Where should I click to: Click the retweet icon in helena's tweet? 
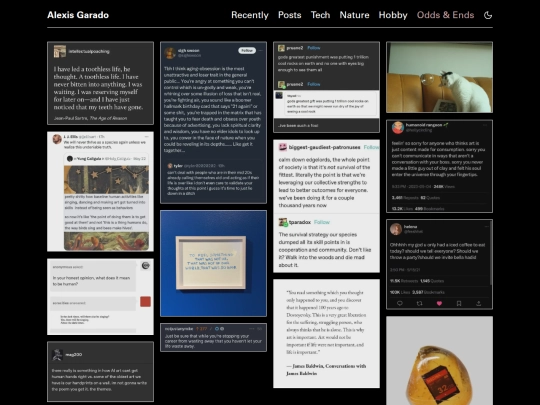419,303
